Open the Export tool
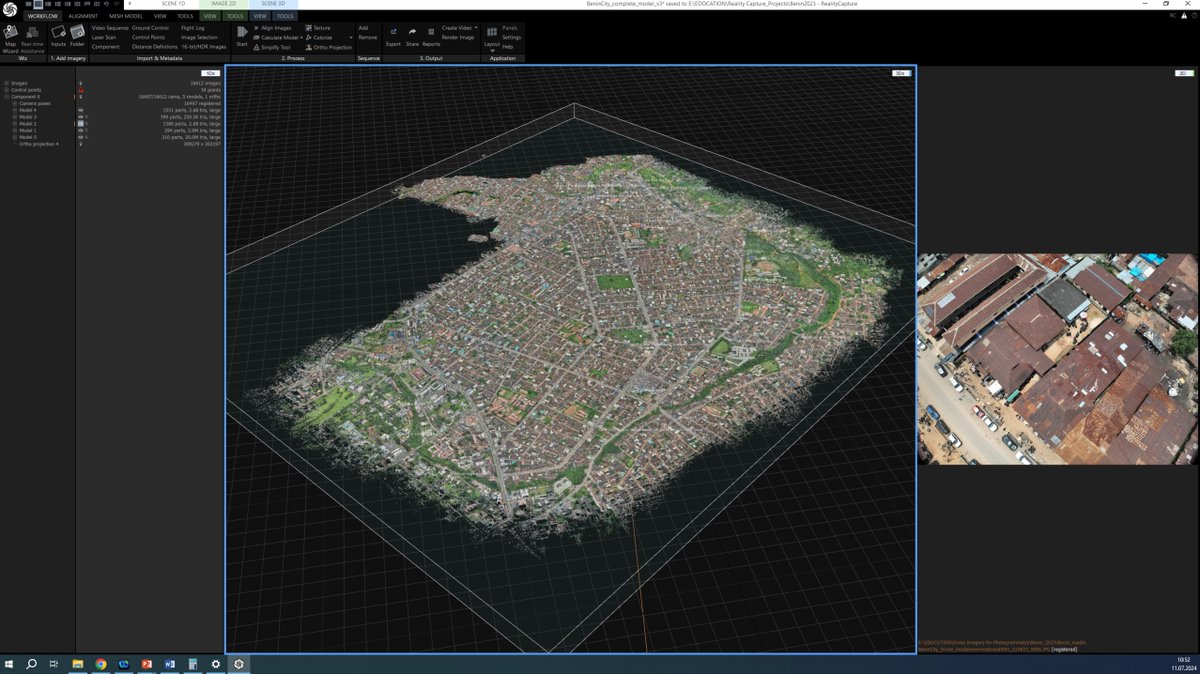Viewport: 1200px width, 674px height. click(x=393, y=37)
